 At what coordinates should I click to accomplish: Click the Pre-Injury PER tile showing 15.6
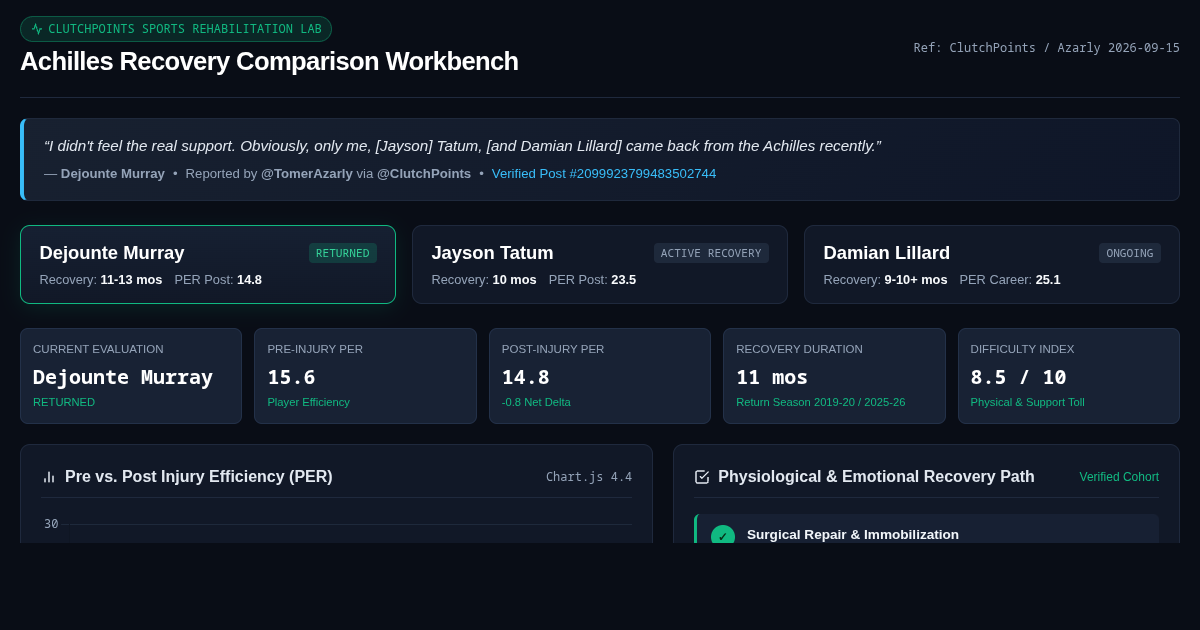[365, 376]
